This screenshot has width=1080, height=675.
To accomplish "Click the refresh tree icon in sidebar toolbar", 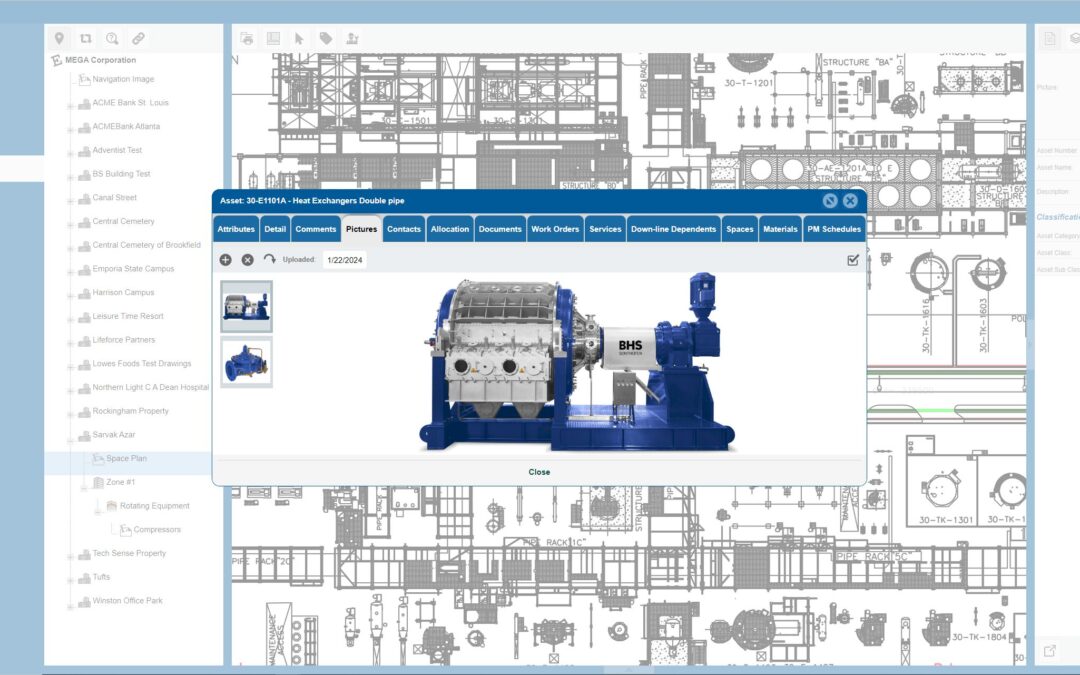I will (85, 39).
